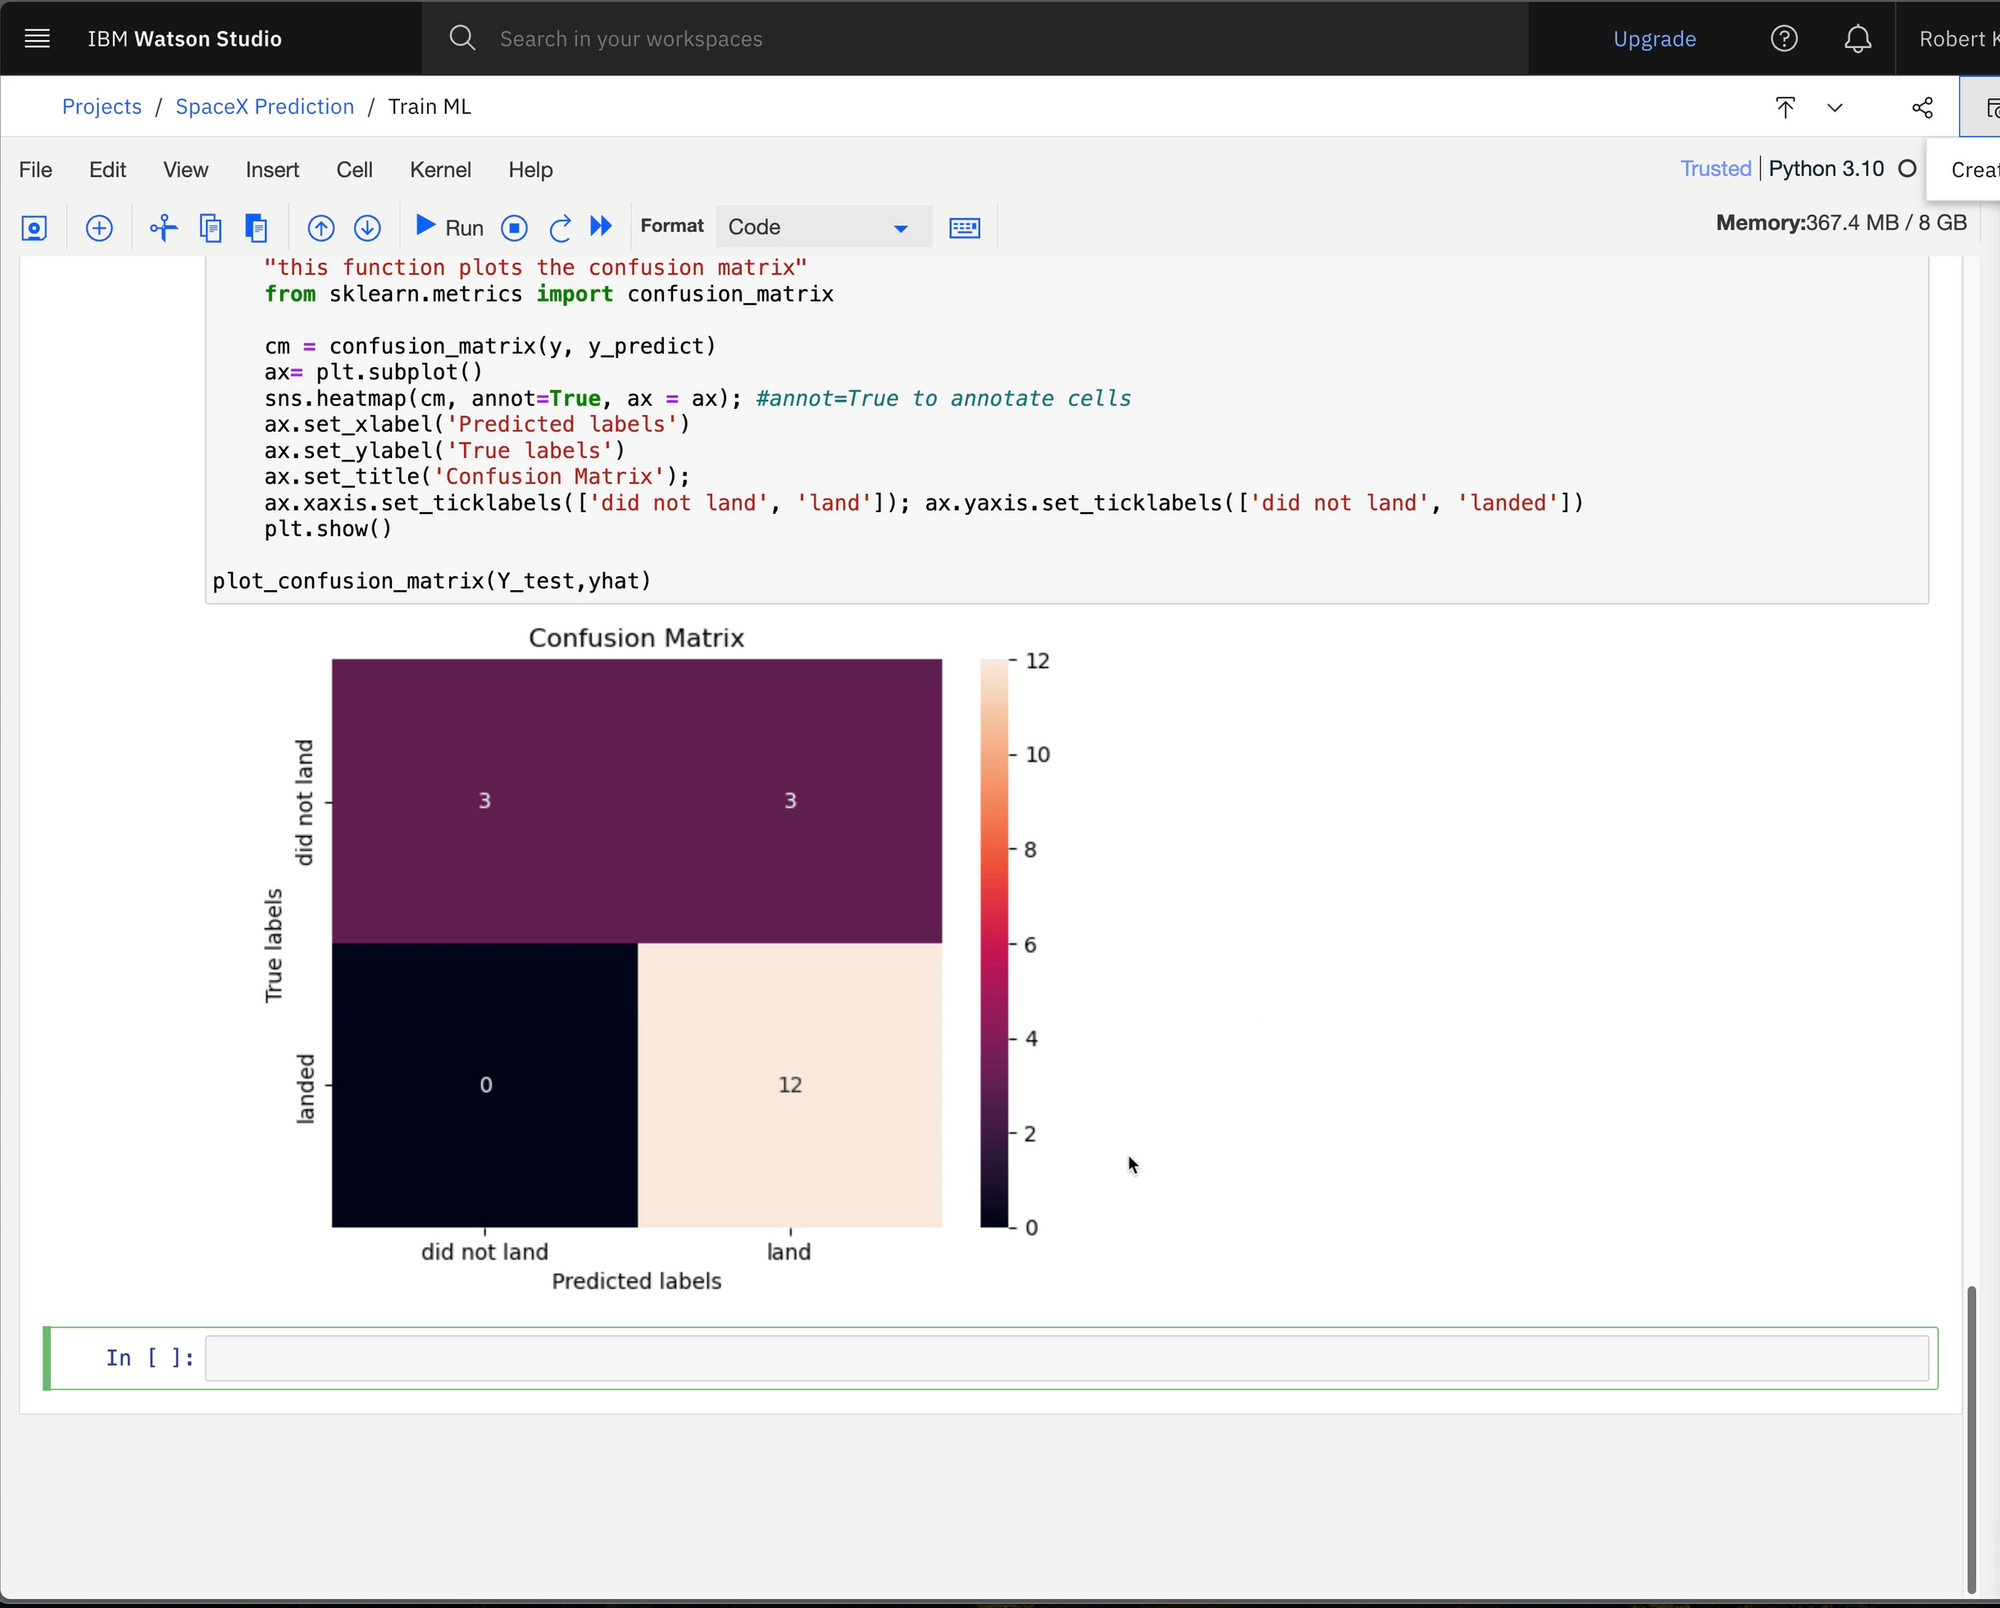
Task: Insert a new cell with plus icon
Action: (x=99, y=228)
